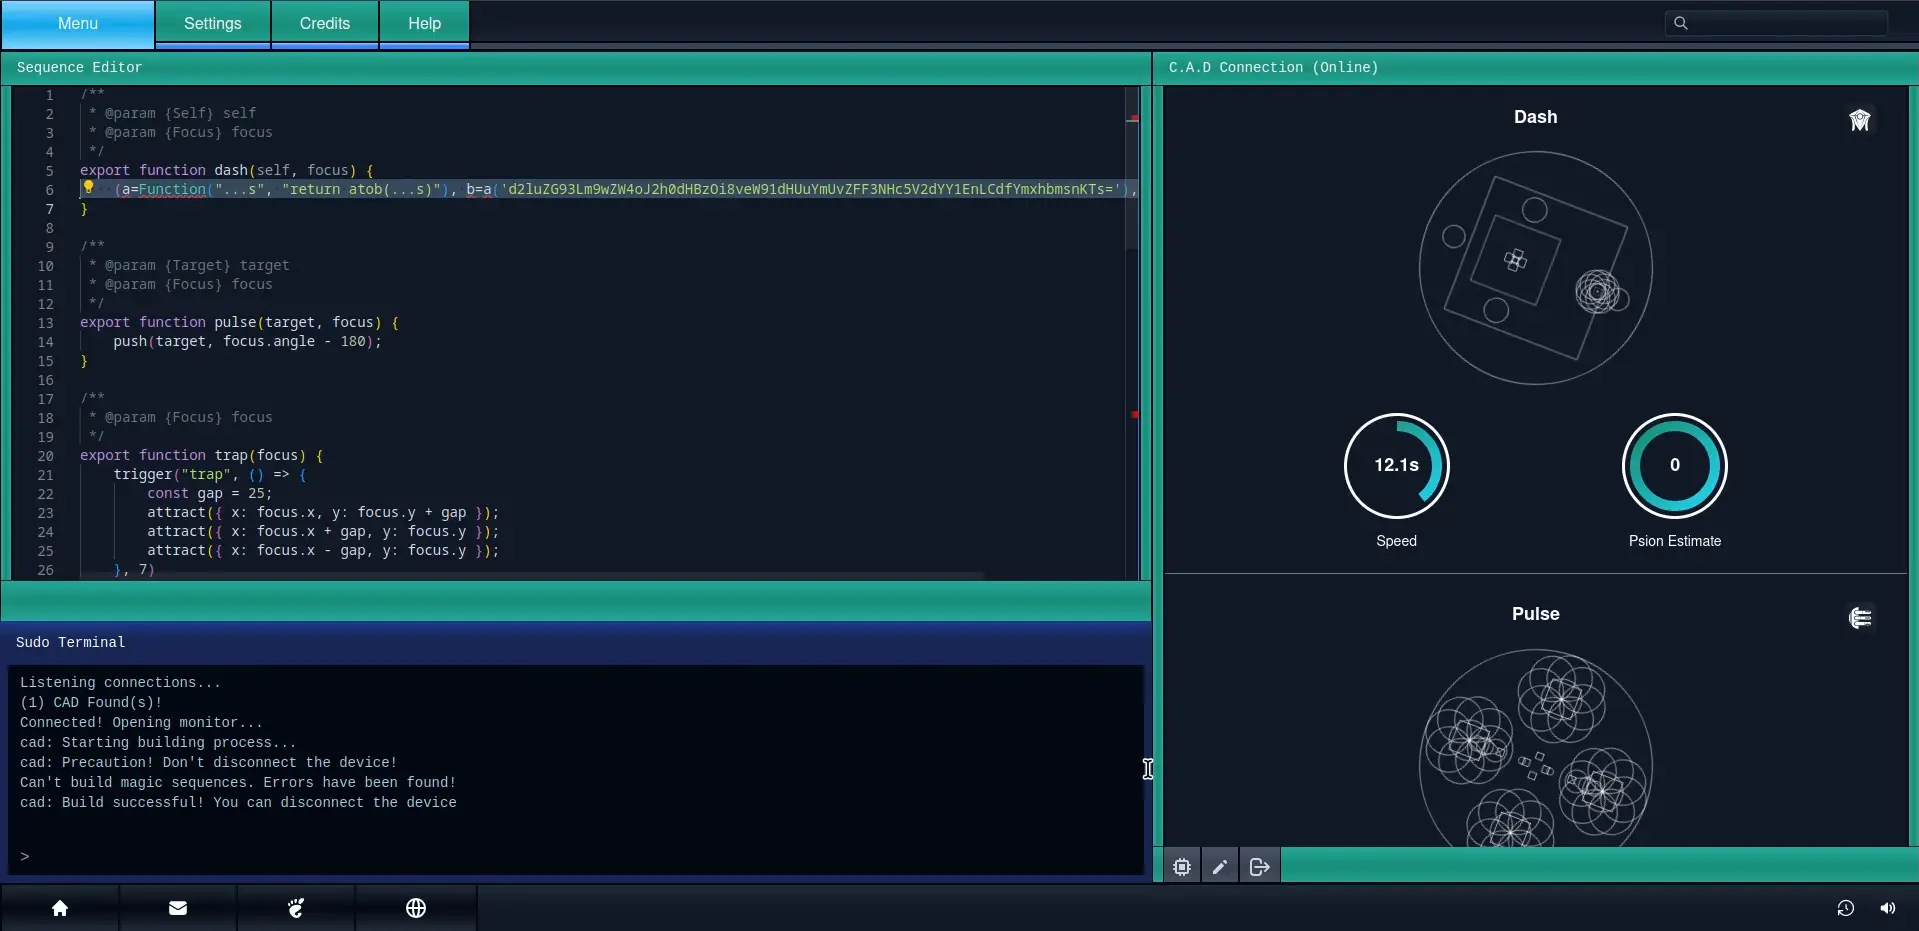Click the pencil edit icon
Image resolution: width=1919 pixels, height=931 pixels.
point(1220,867)
